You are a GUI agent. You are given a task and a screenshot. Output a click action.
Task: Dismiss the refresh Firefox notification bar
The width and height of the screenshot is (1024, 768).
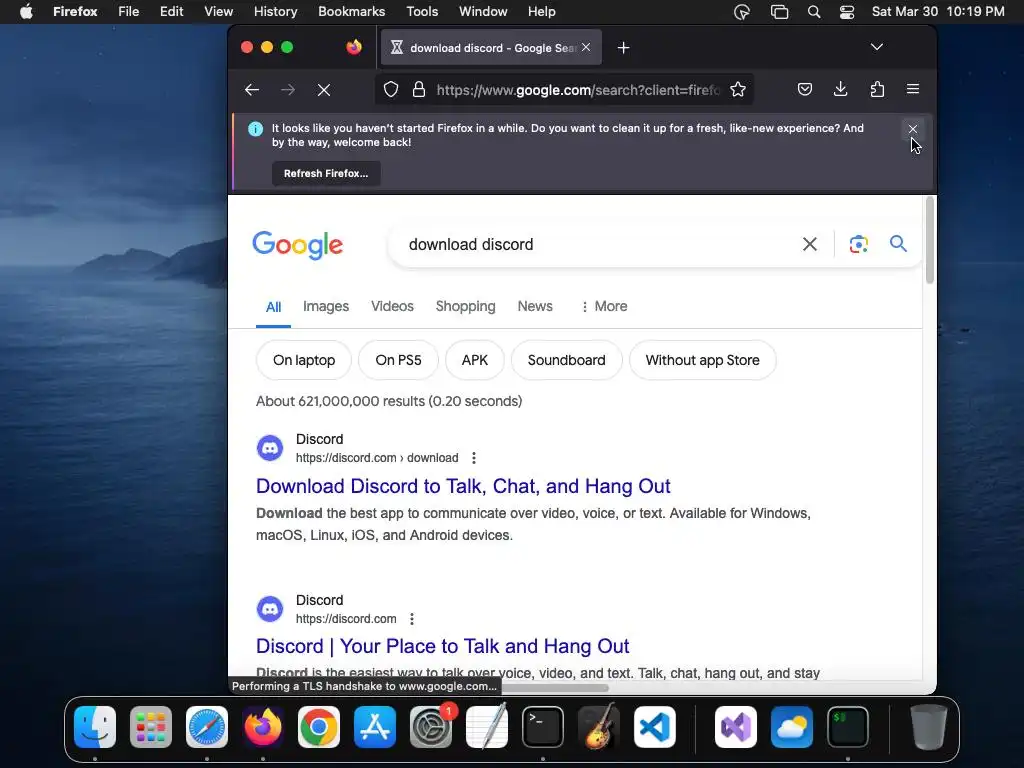913,129
